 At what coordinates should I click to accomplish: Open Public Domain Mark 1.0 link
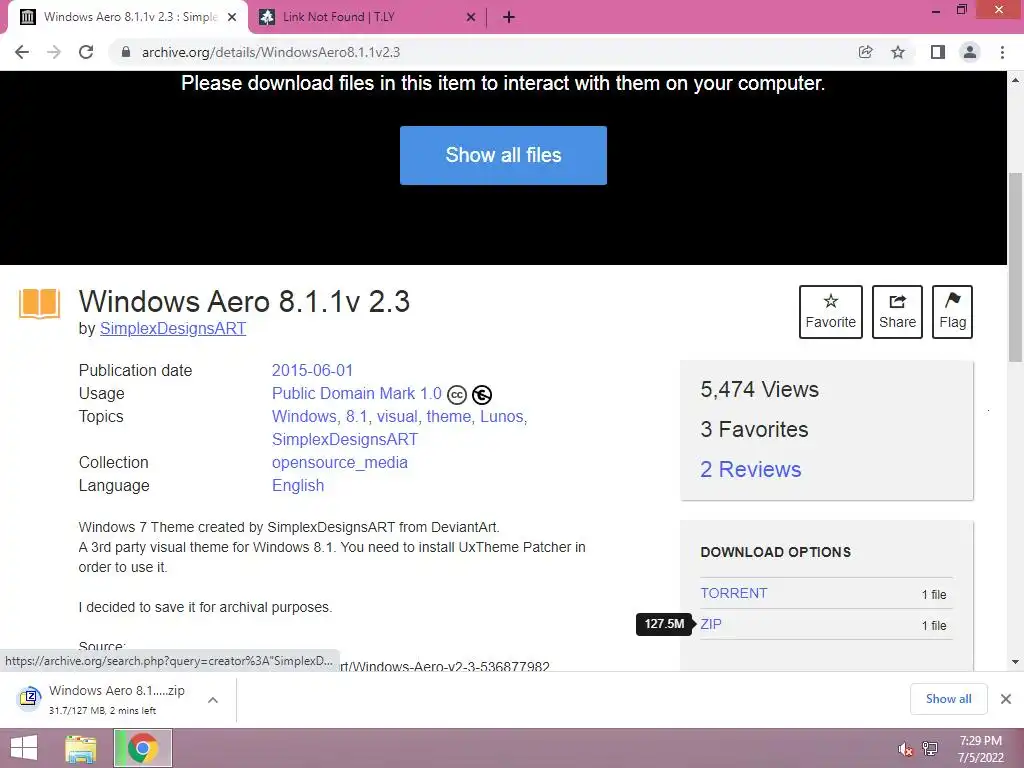pyautogui.click(x=357, y=393)
